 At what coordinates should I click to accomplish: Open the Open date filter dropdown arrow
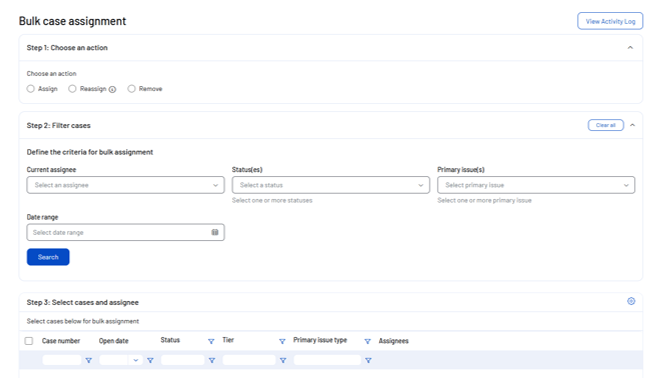pyautogui.click(x=135, y=360)
